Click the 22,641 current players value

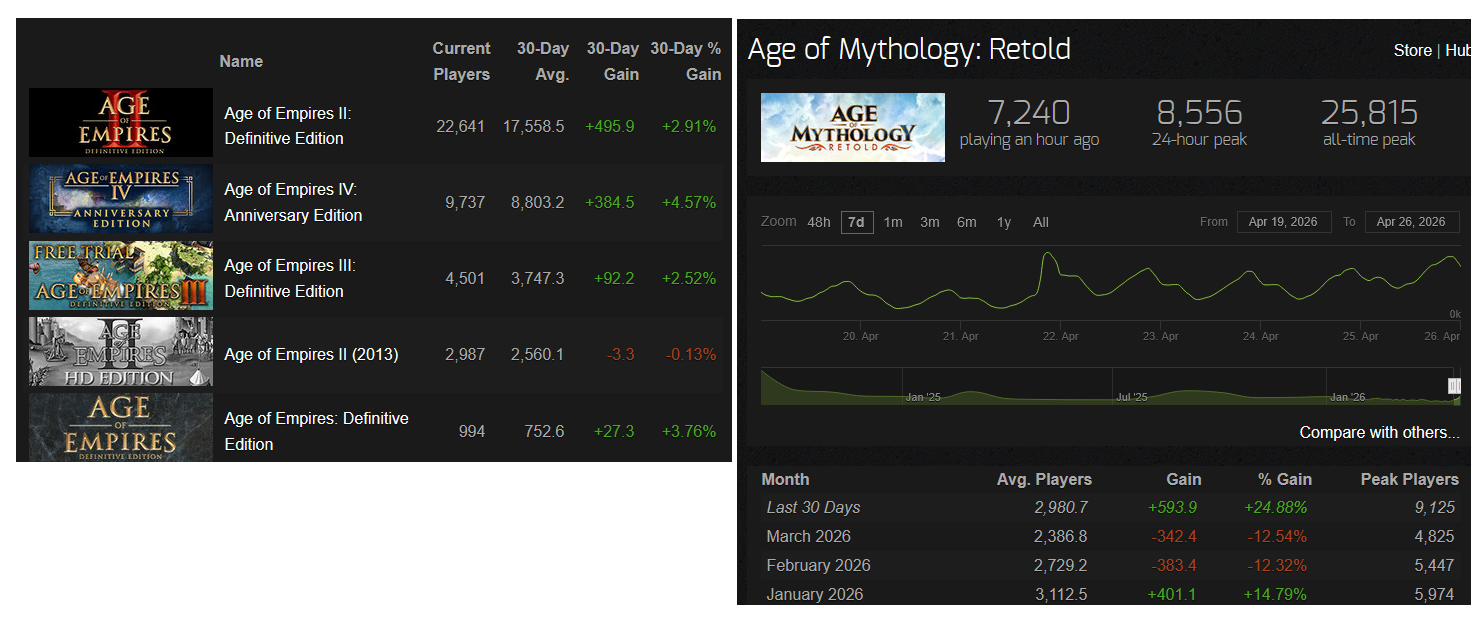click(460, 126)
